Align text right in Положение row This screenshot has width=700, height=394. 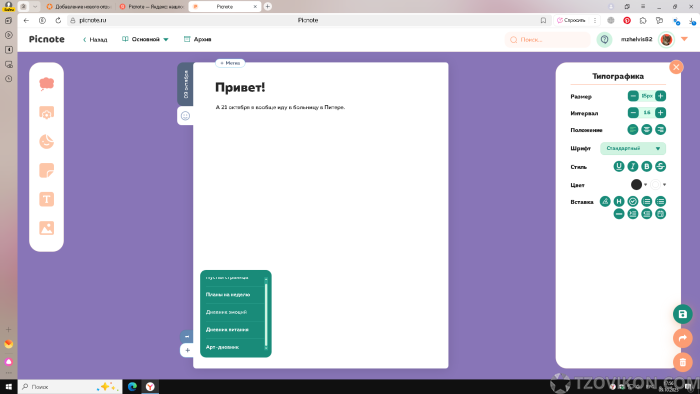pyautogui.click(x=661, y=130)
